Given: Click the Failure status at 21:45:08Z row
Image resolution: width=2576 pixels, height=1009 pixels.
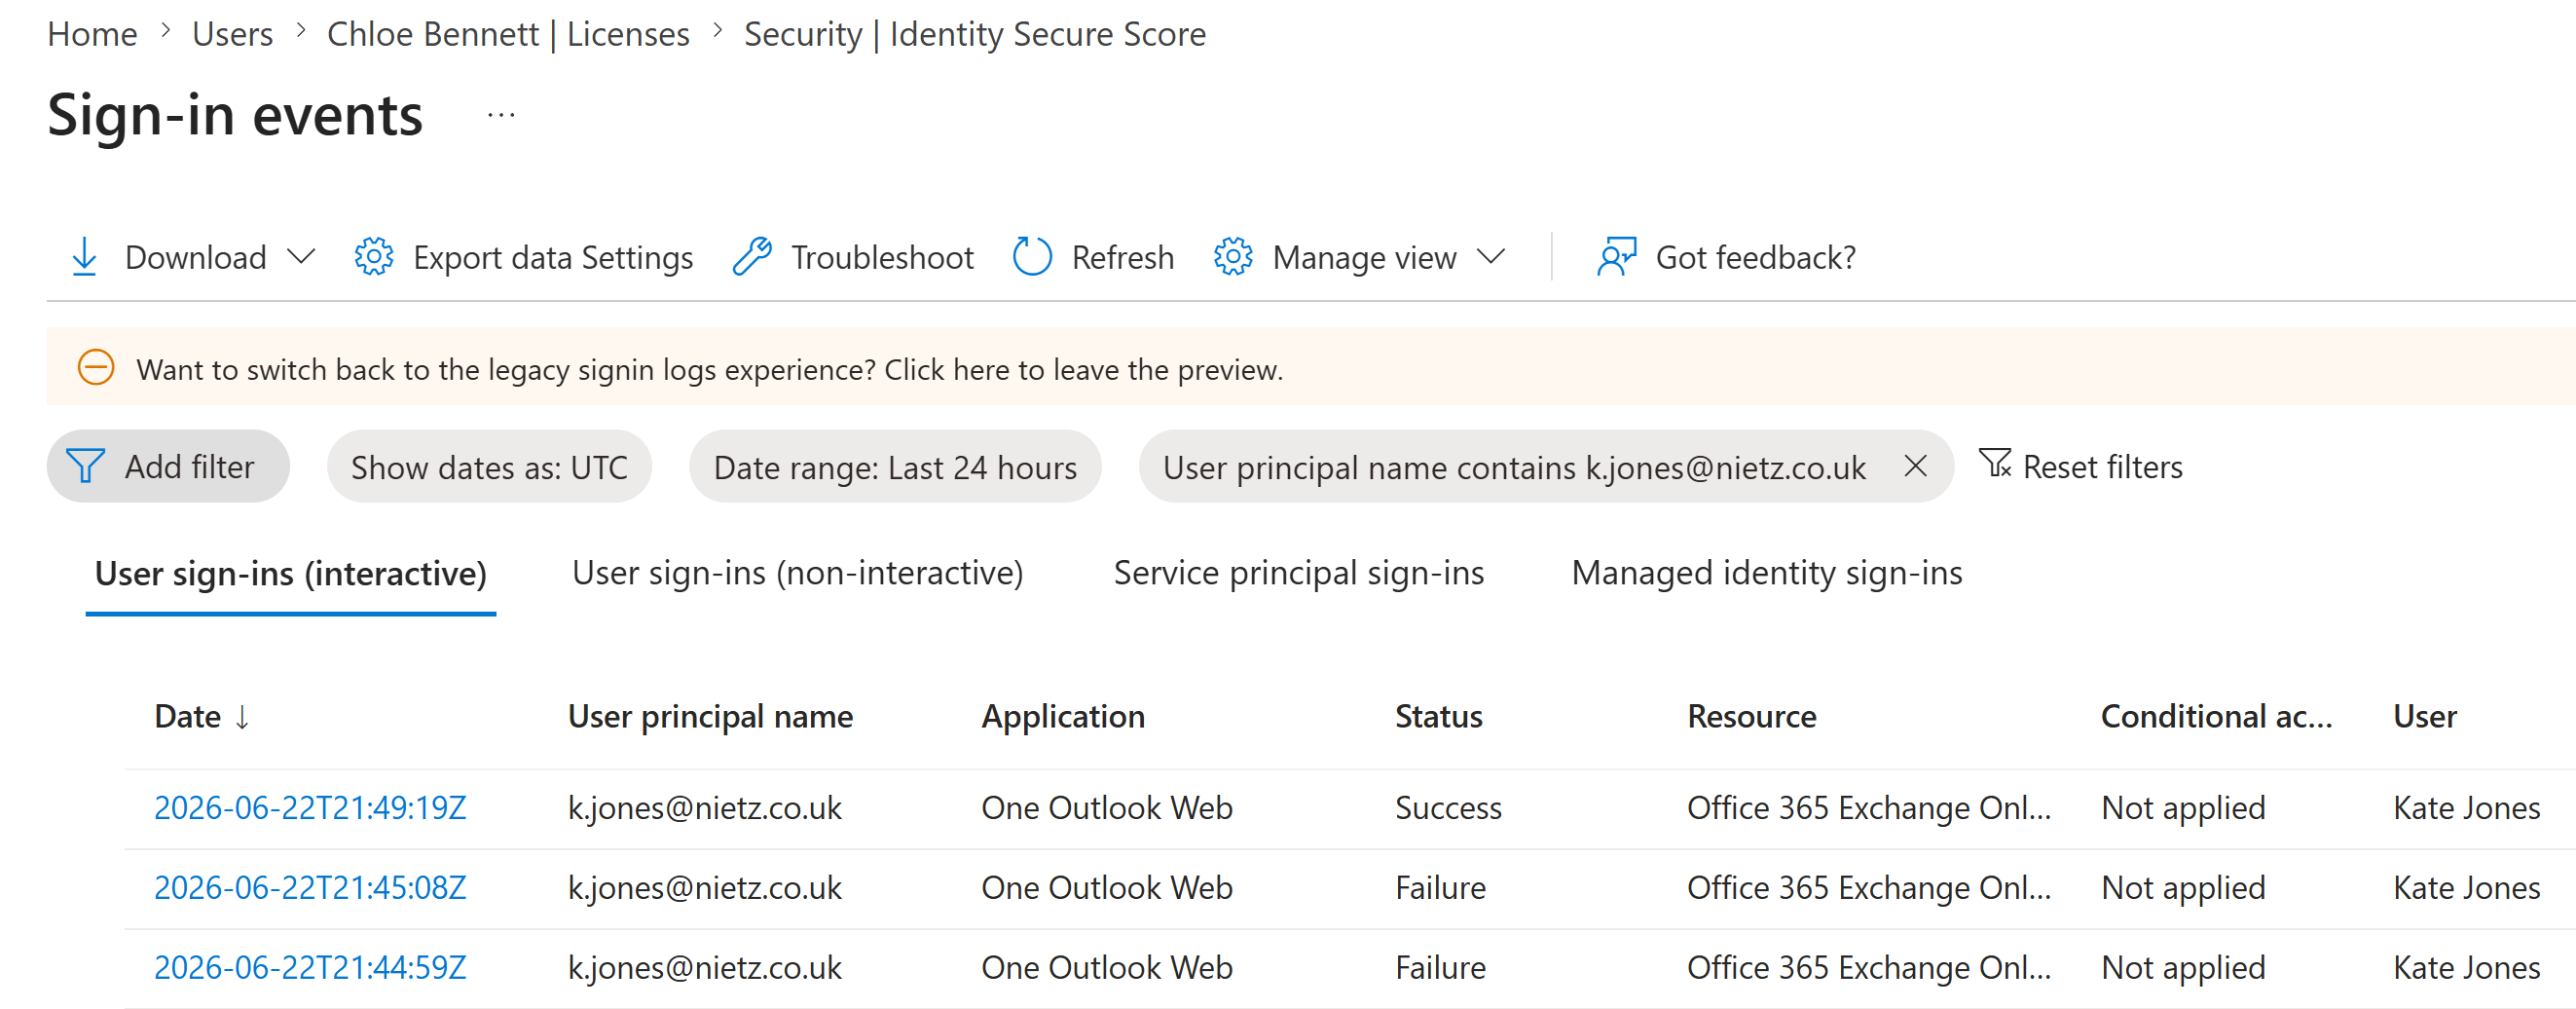Looking at the screenshot, I should [1440, 888].
